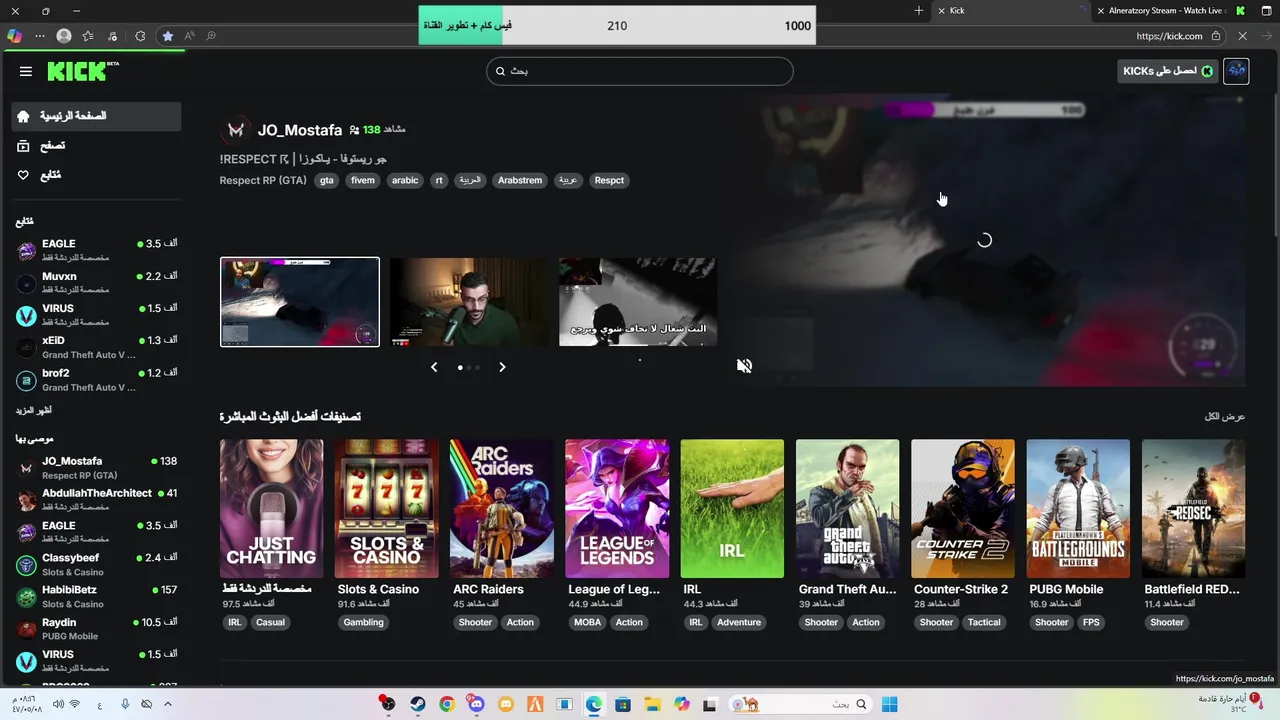Click Gambling tag under Slots & Casino
The width and height of the screenshot is (1280, 720).
pos(364,622)
